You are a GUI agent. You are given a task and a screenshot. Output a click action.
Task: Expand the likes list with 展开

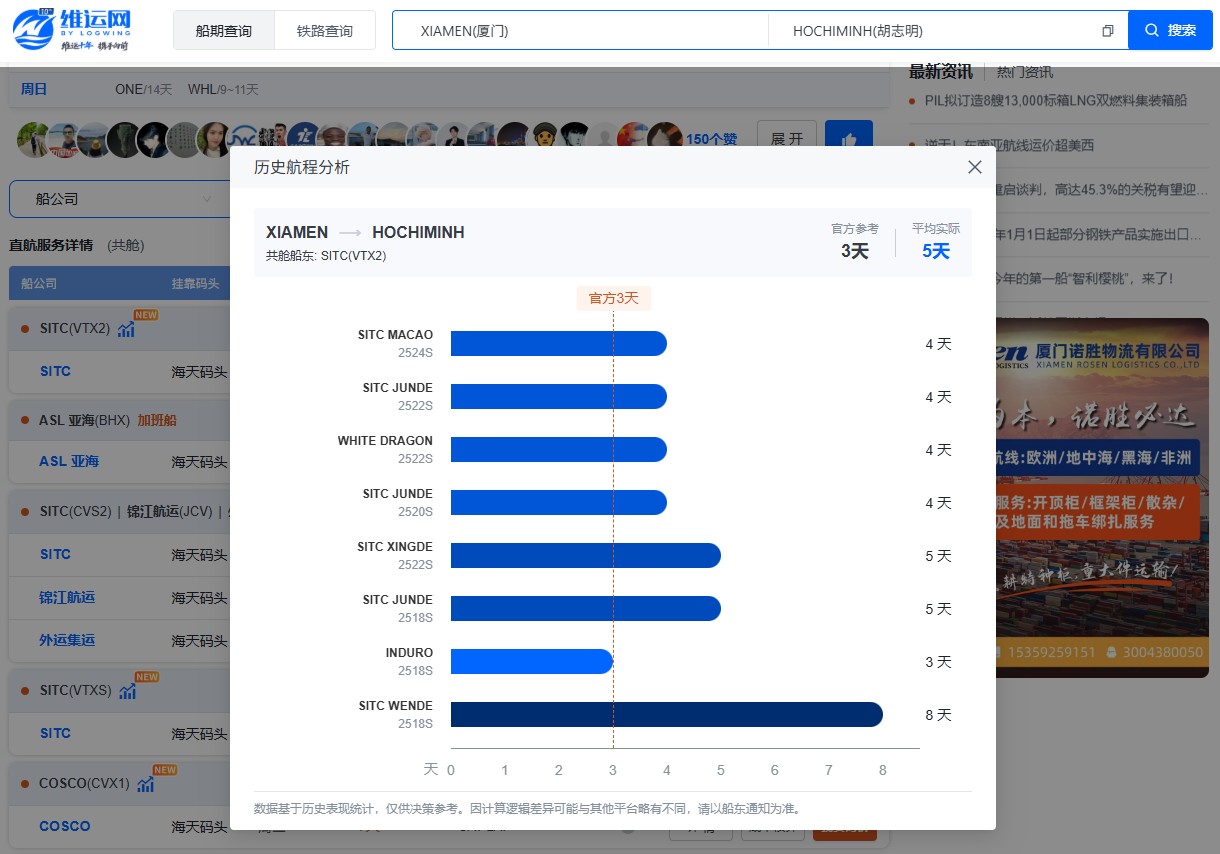pyautogui.click(x=786, y=140)
